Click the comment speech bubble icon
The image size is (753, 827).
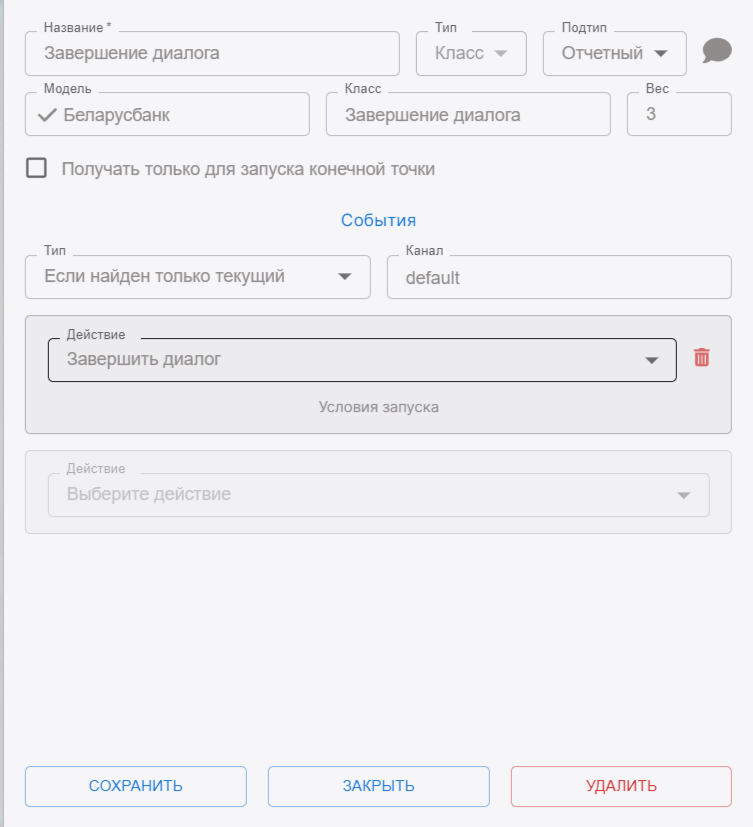click(x=717, y=51)
